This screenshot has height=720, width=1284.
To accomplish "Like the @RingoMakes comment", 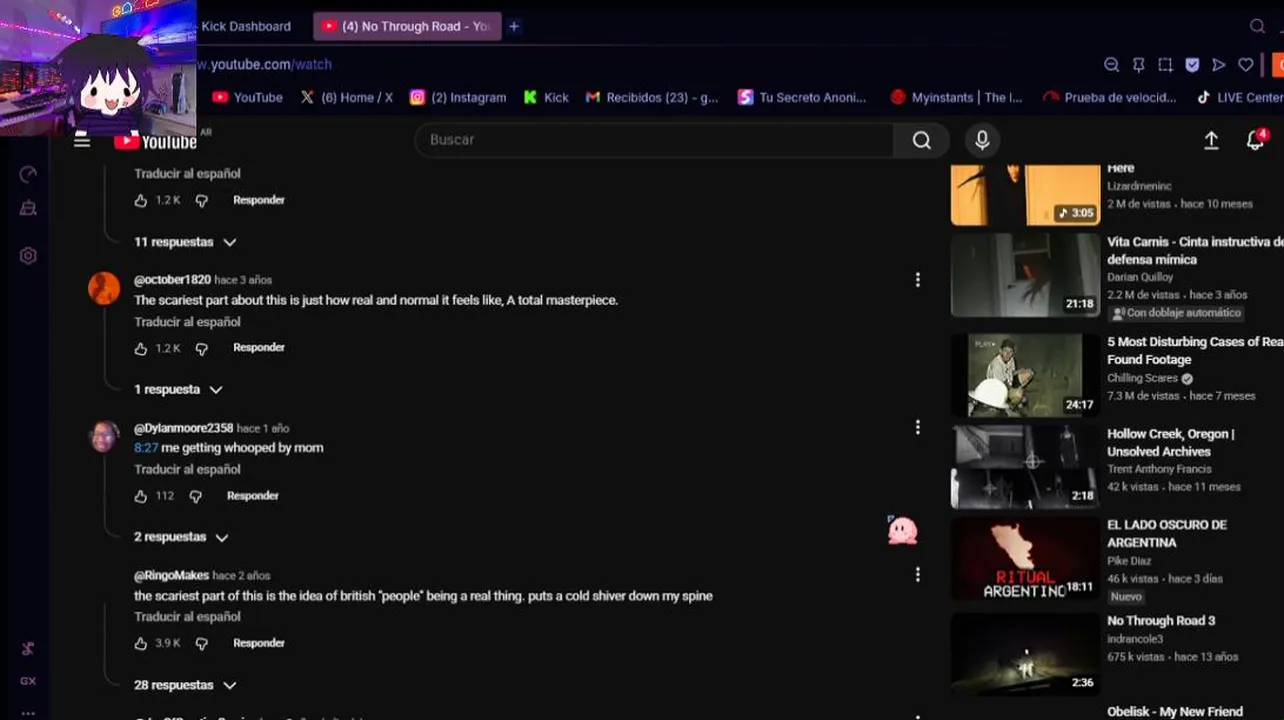I will (141, 643).
